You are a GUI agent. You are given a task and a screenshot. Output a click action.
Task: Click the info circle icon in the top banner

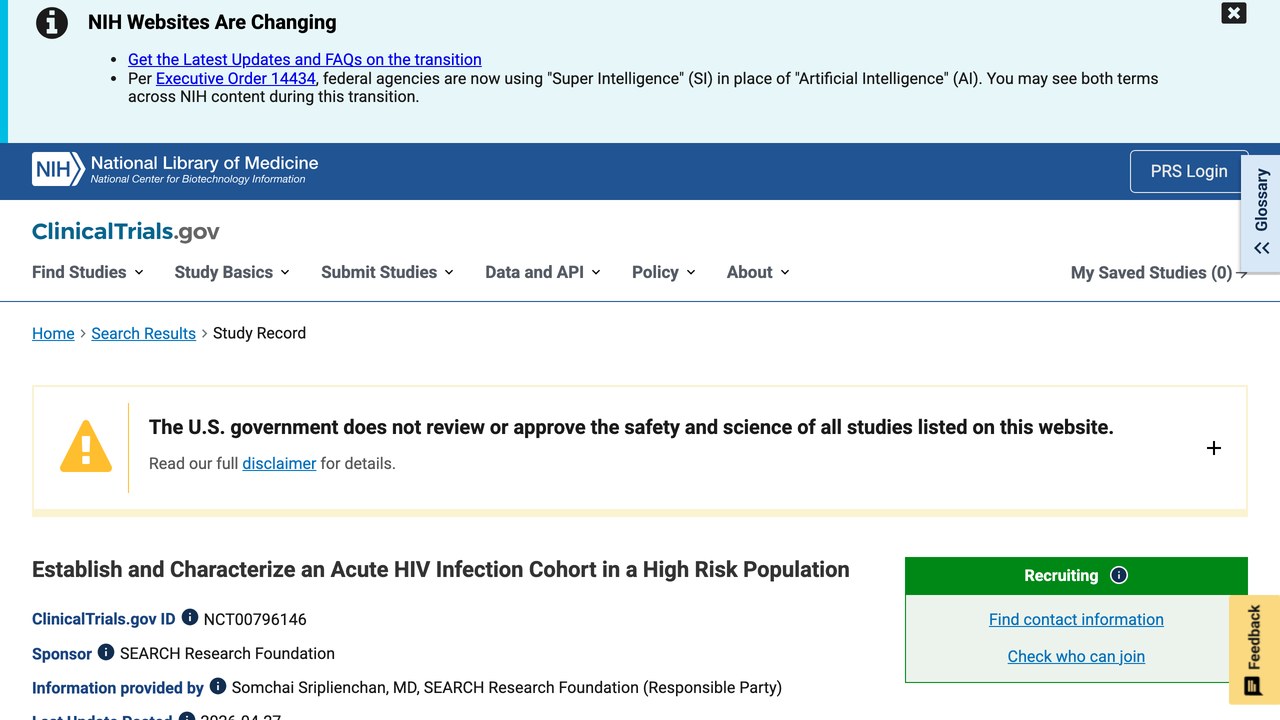[x=52, y=22]
